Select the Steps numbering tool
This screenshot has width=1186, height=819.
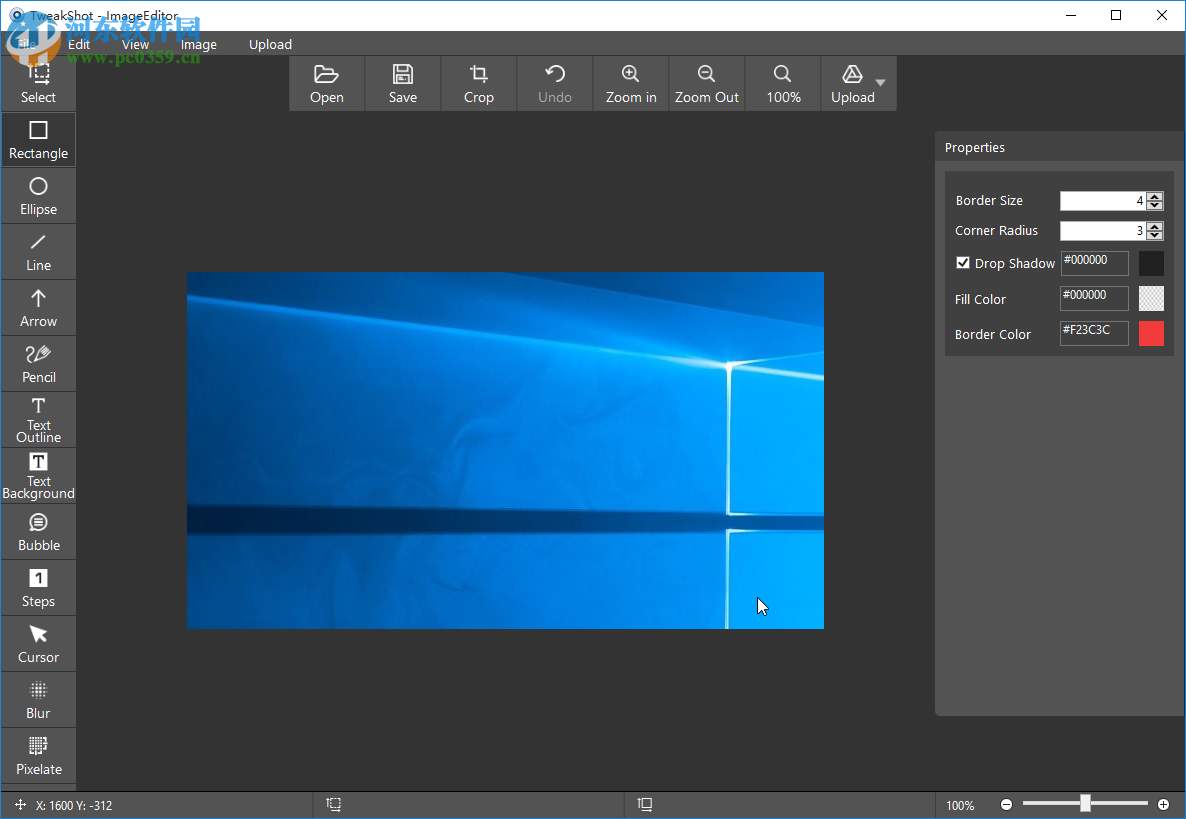pyautogui.click(x=38, y=587)
